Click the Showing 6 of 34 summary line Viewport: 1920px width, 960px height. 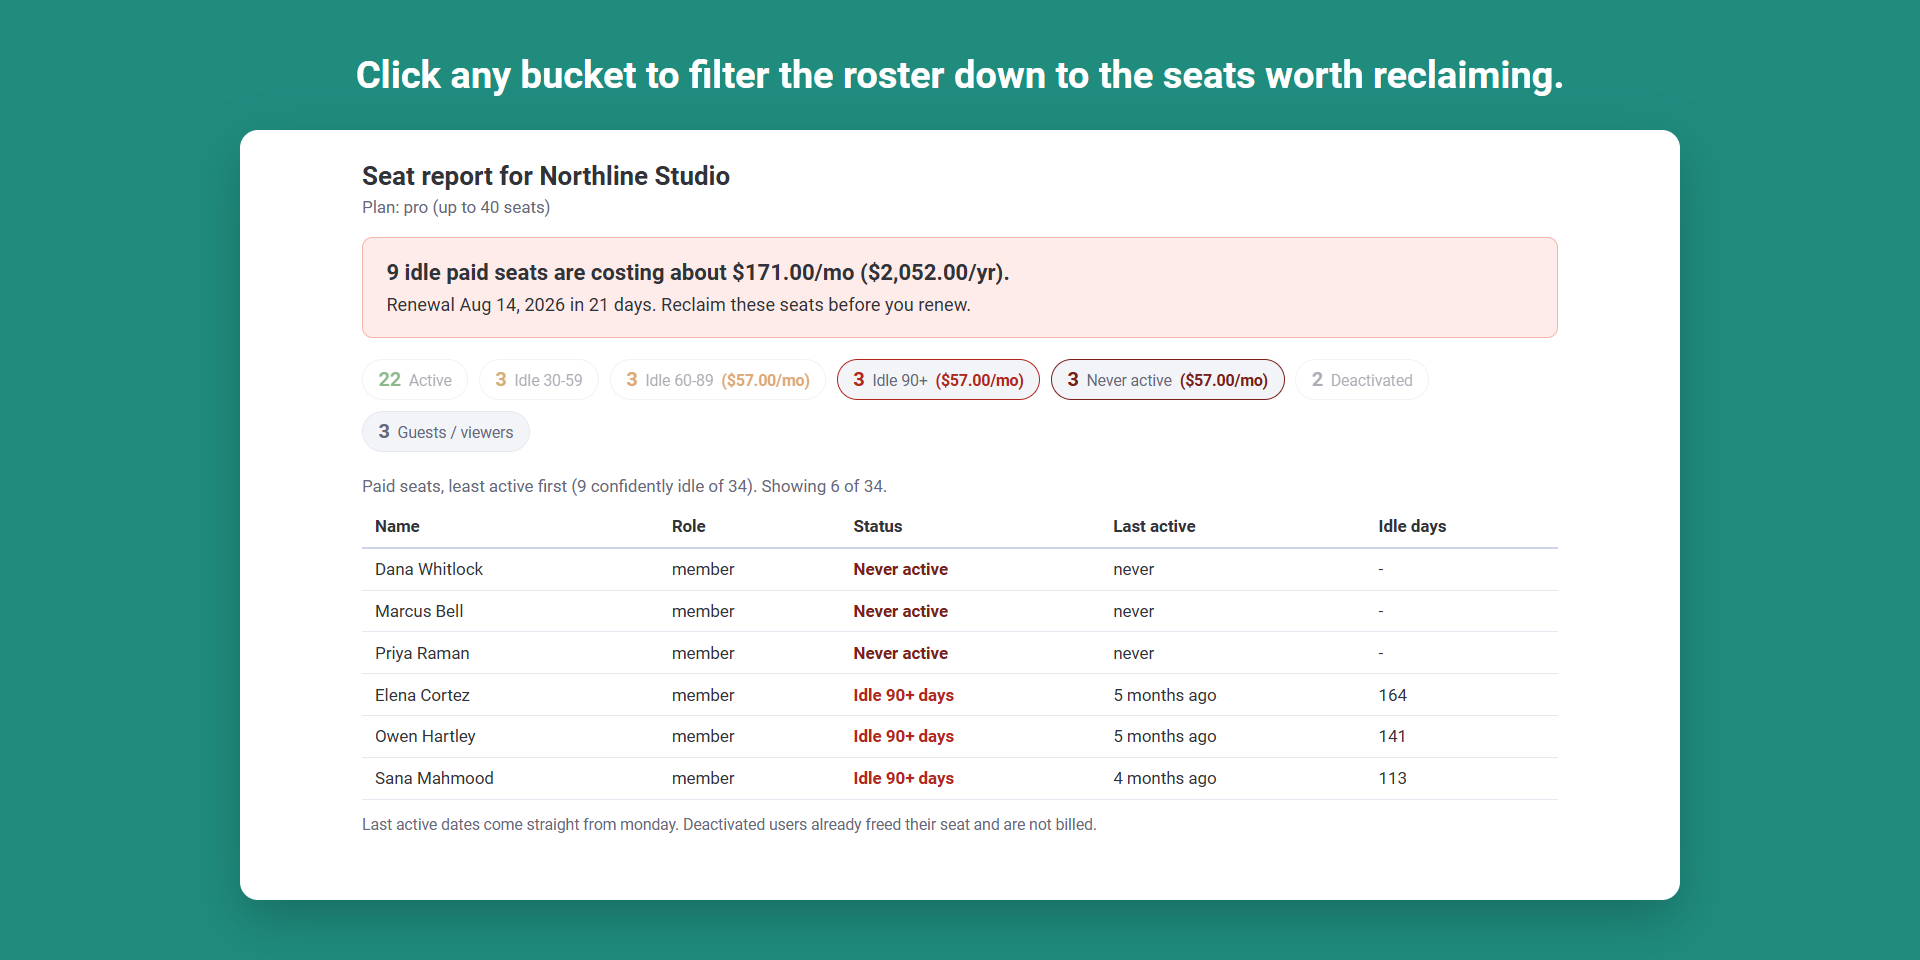[x=624, y=486]
